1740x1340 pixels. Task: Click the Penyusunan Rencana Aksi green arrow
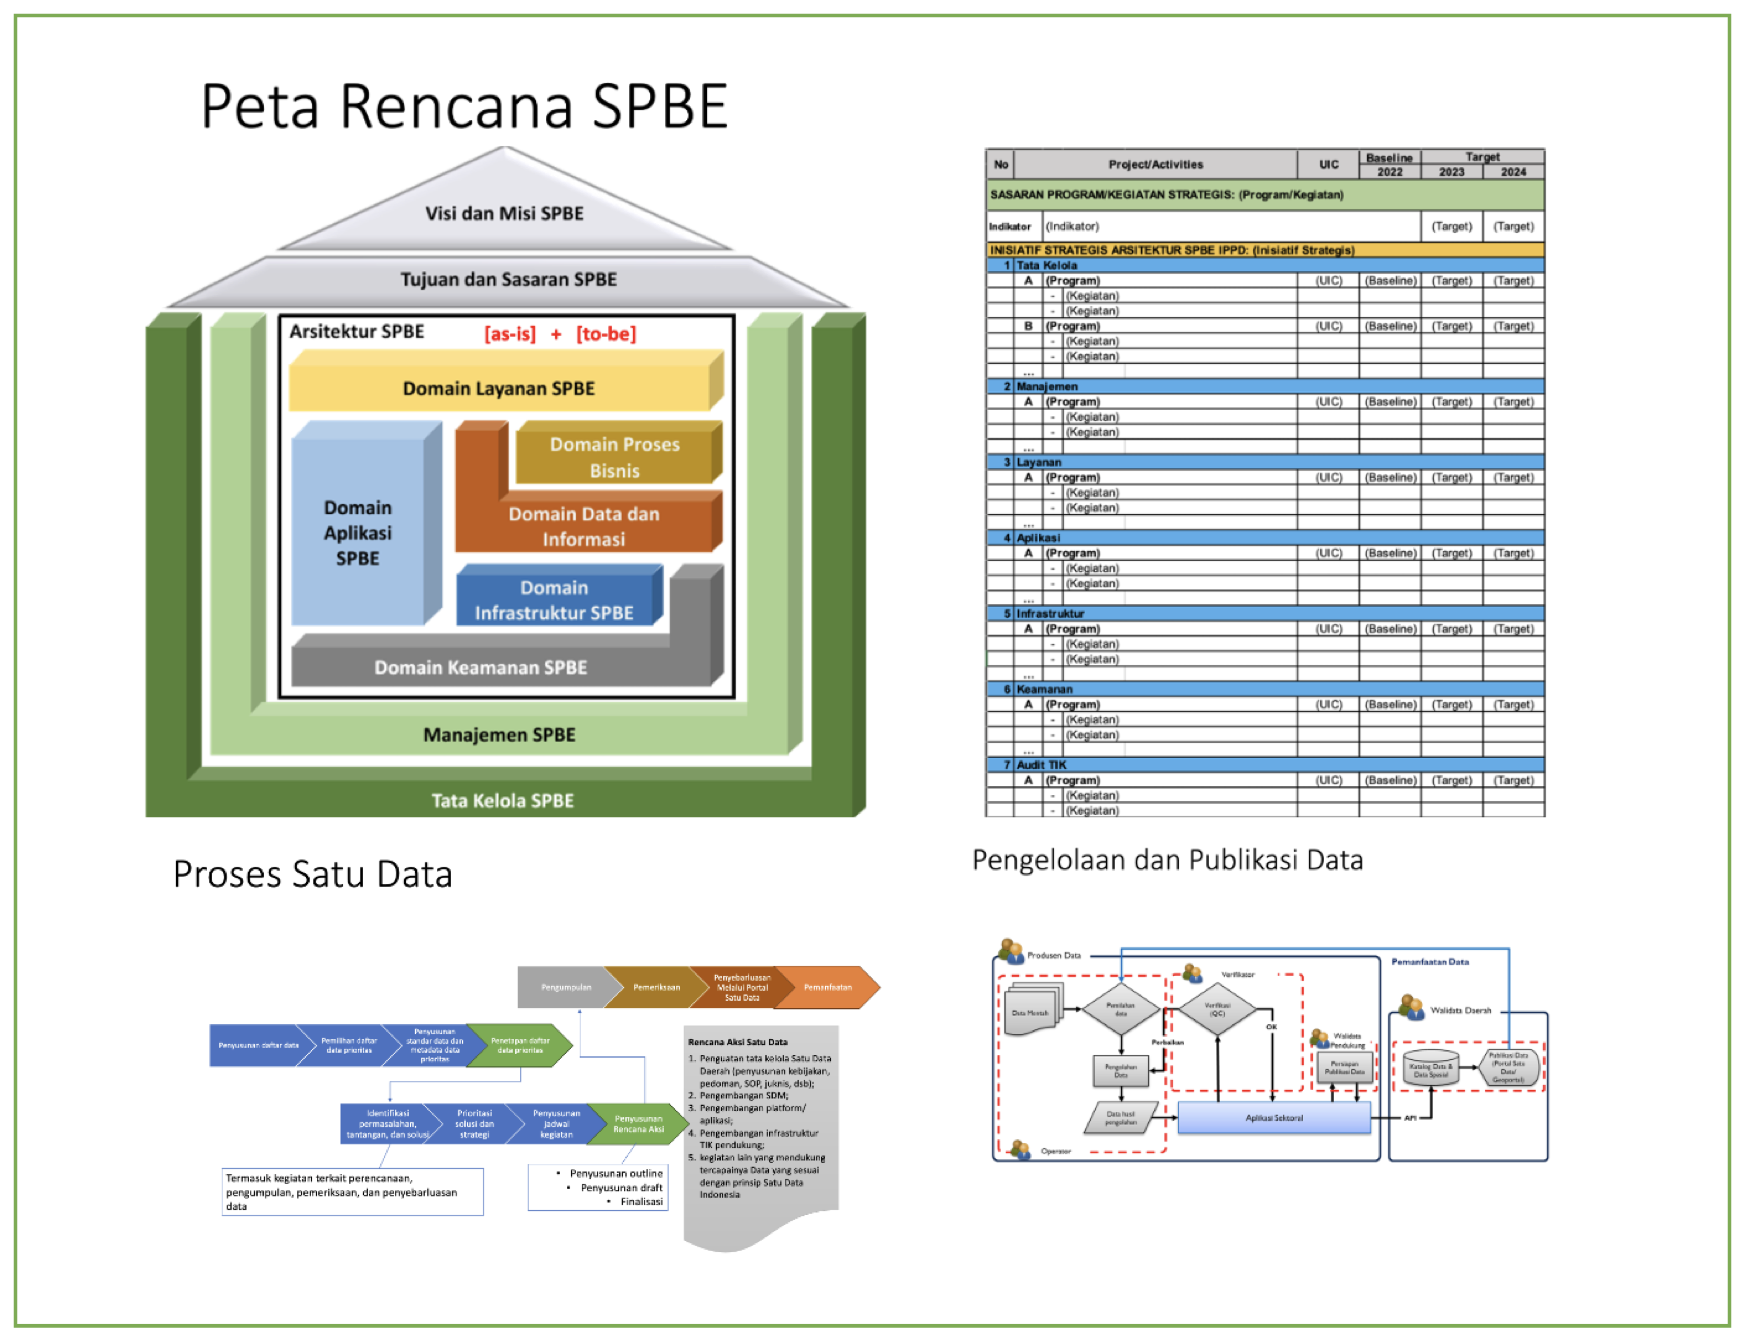point(638,1124)
